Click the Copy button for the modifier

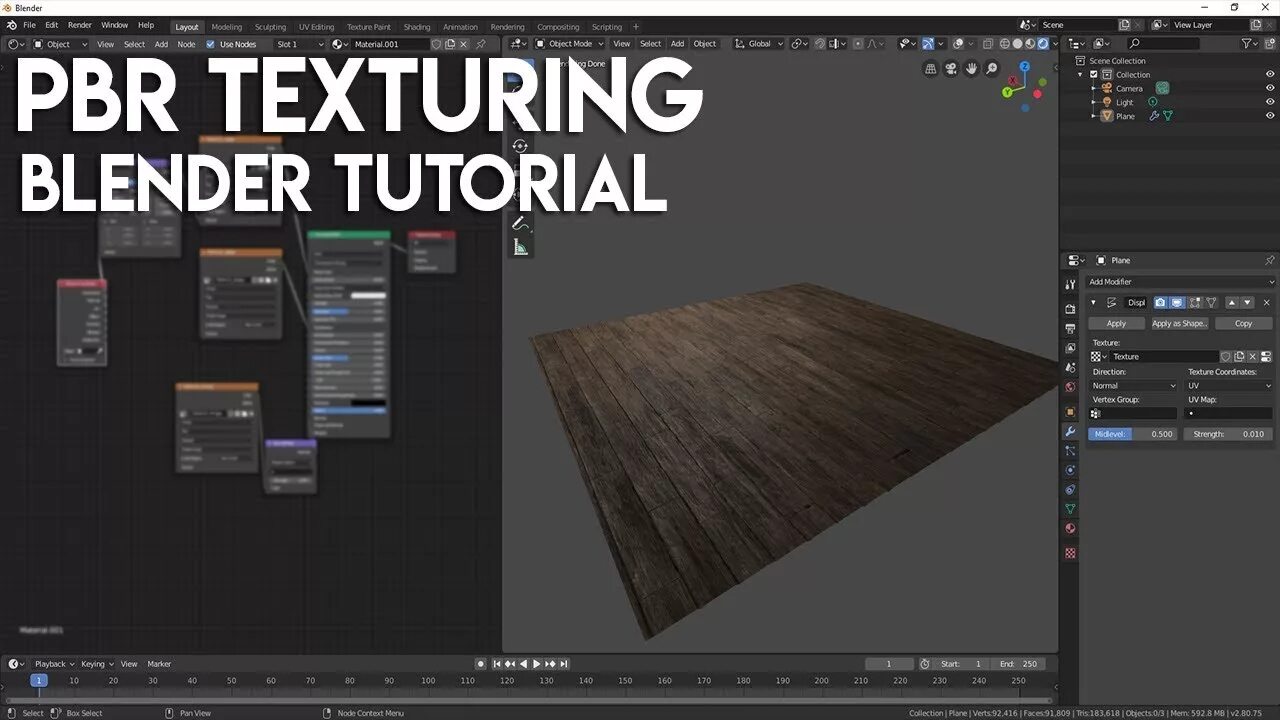[x=1244, y=323]
